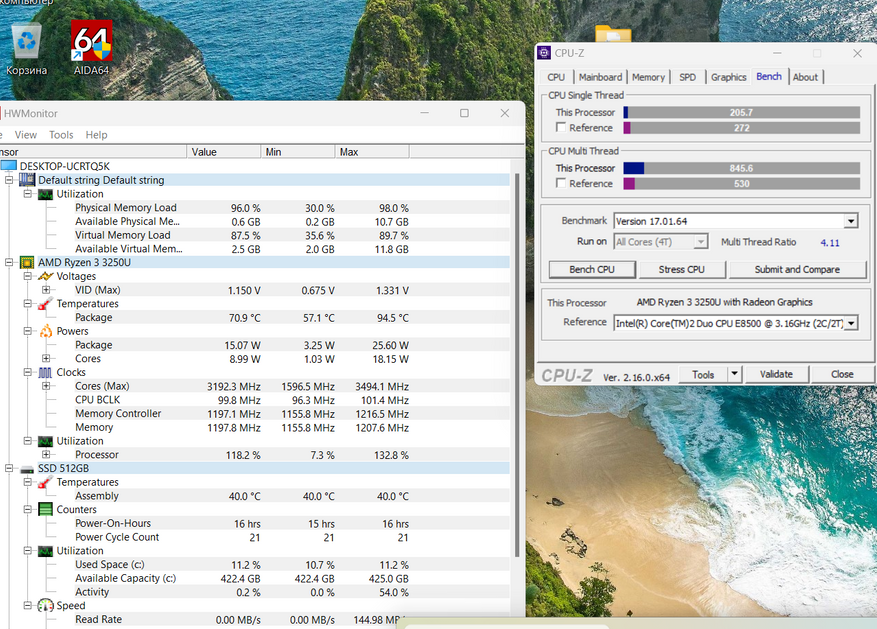The image size is (877, 629).
Task: Open the Benchmark version dropdown
Action: [850, 221]
